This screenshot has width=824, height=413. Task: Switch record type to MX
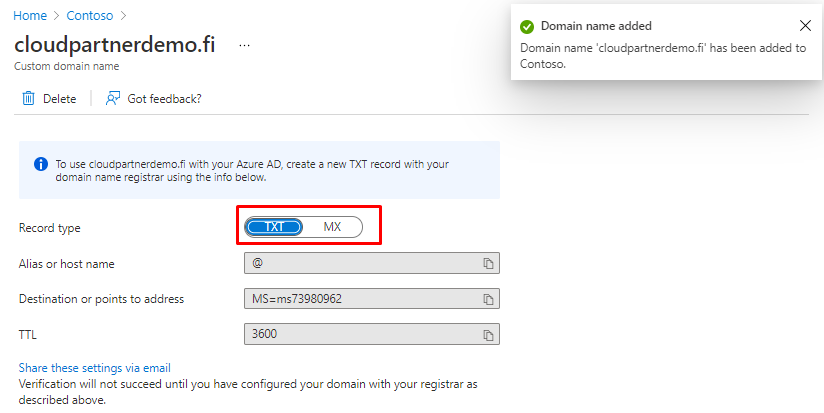pyautogui.click(x=332, y=227)
